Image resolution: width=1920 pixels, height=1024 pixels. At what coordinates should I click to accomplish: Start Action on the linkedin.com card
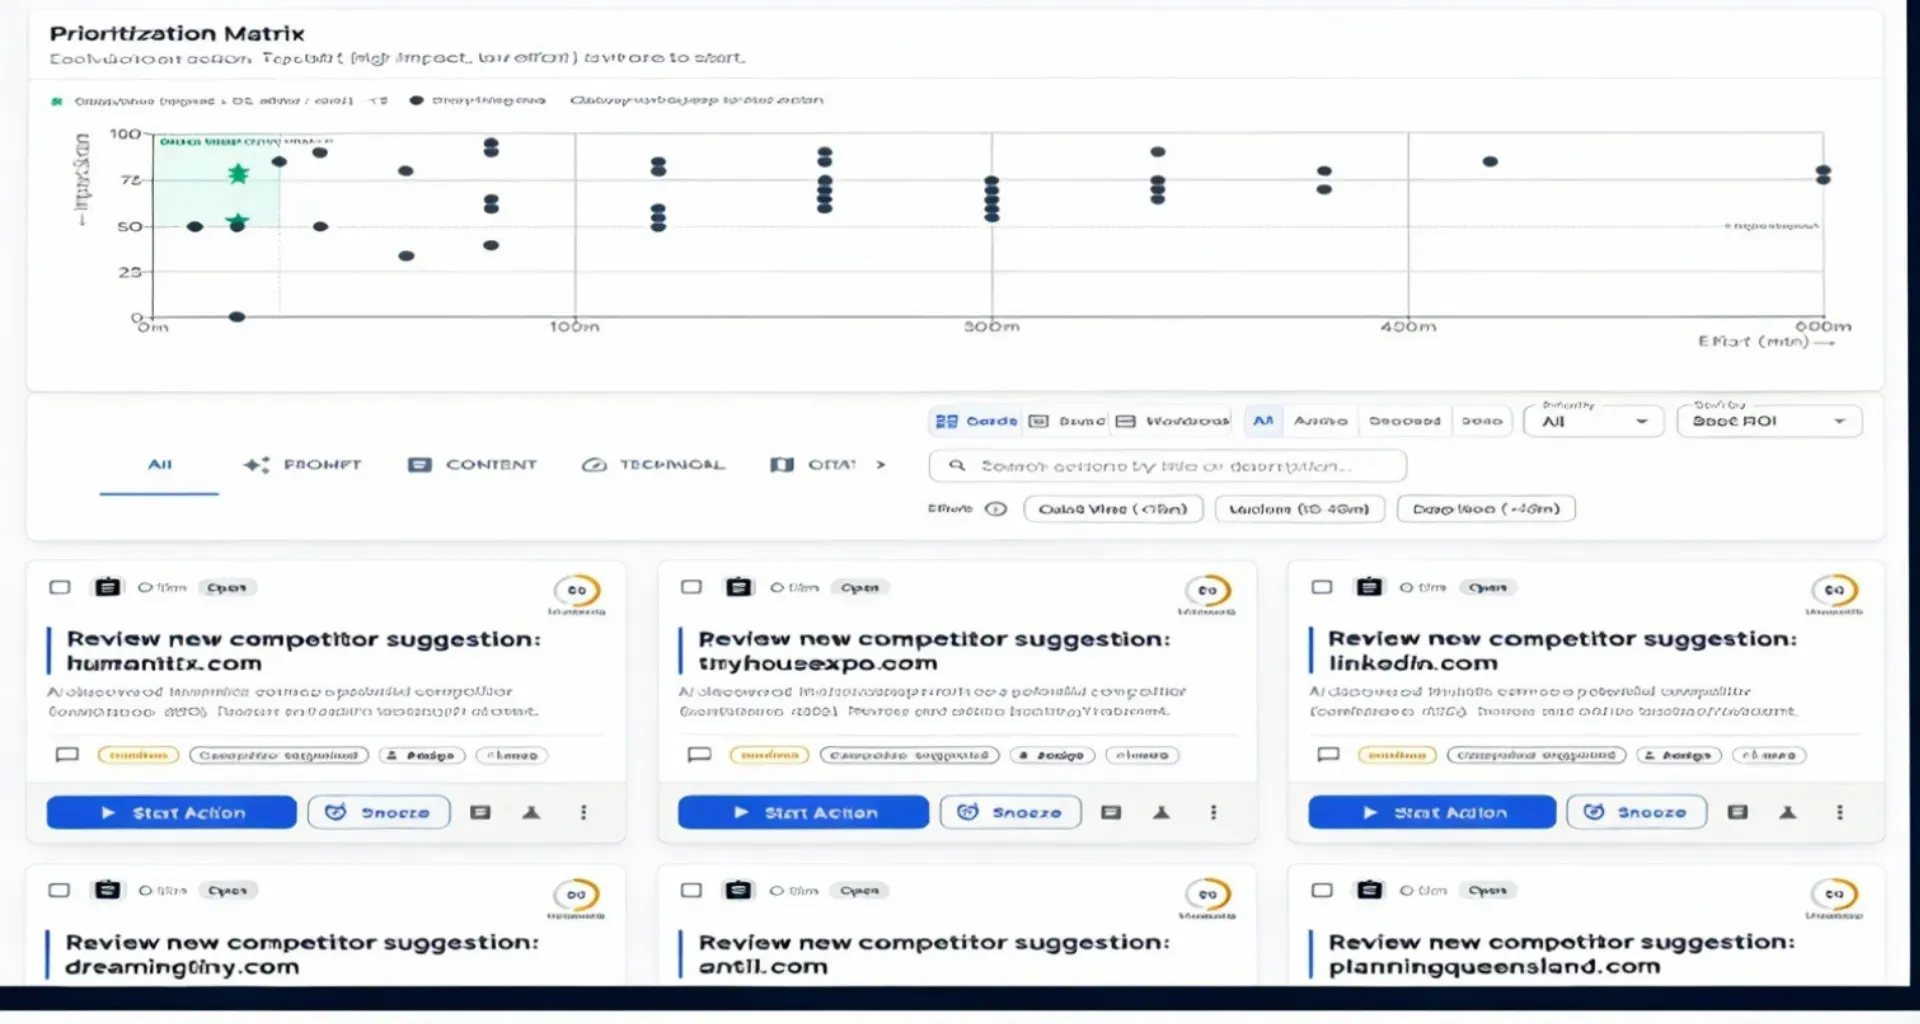1432,812
